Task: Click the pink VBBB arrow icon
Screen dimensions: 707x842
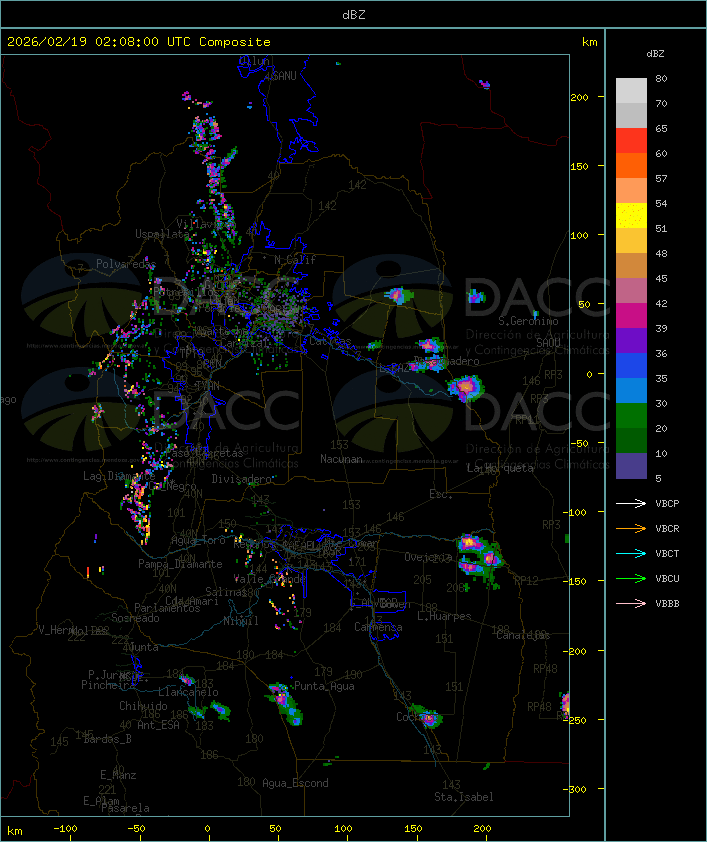Action: [x=631, y=604]
